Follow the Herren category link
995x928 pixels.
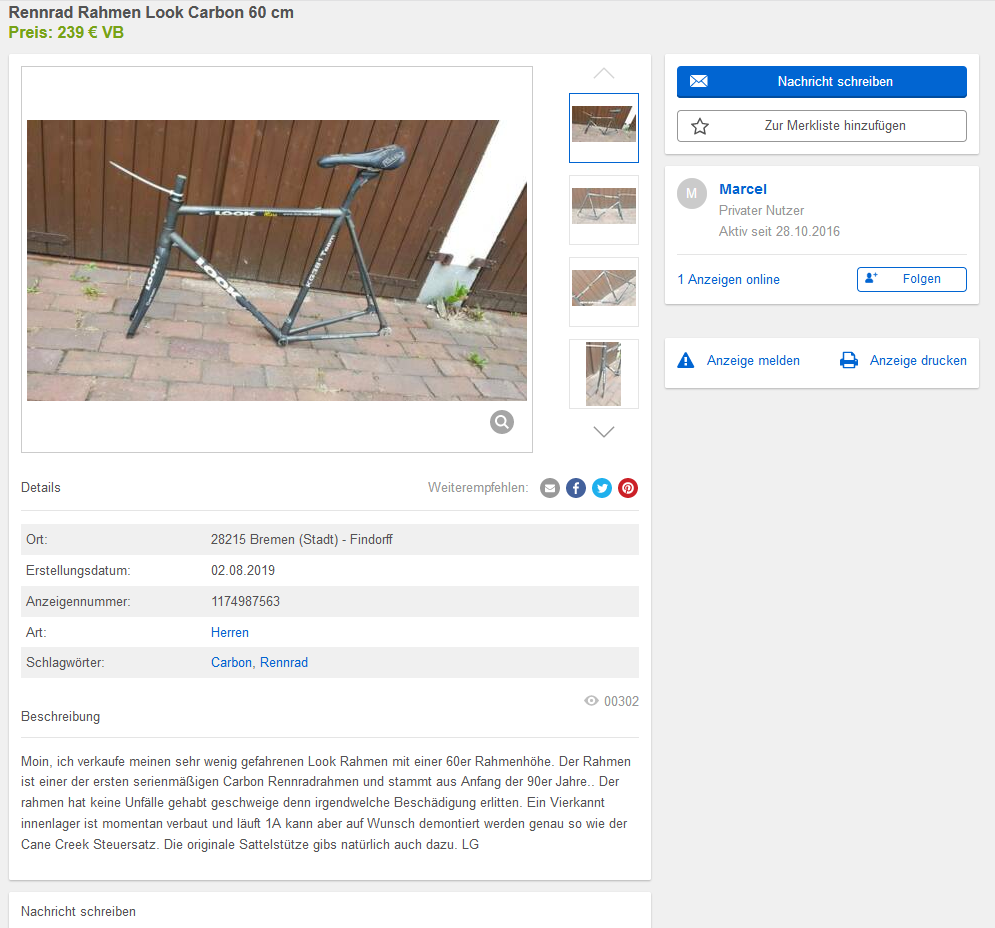tap(230, 632)
